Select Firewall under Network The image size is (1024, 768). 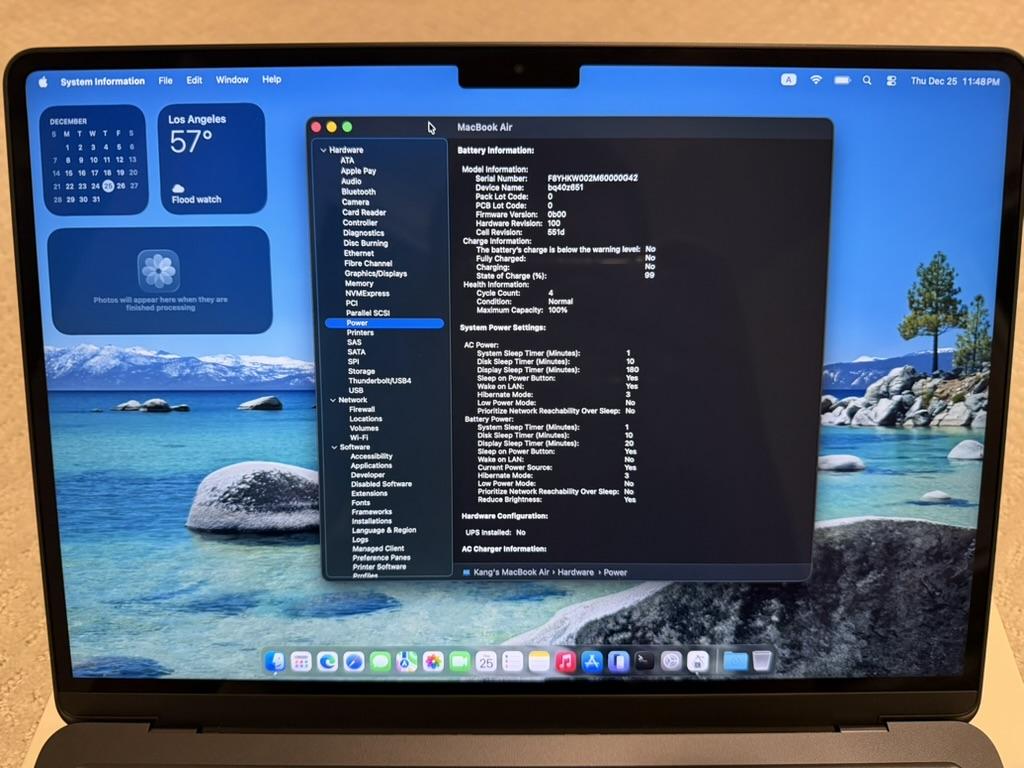point(362,409)
